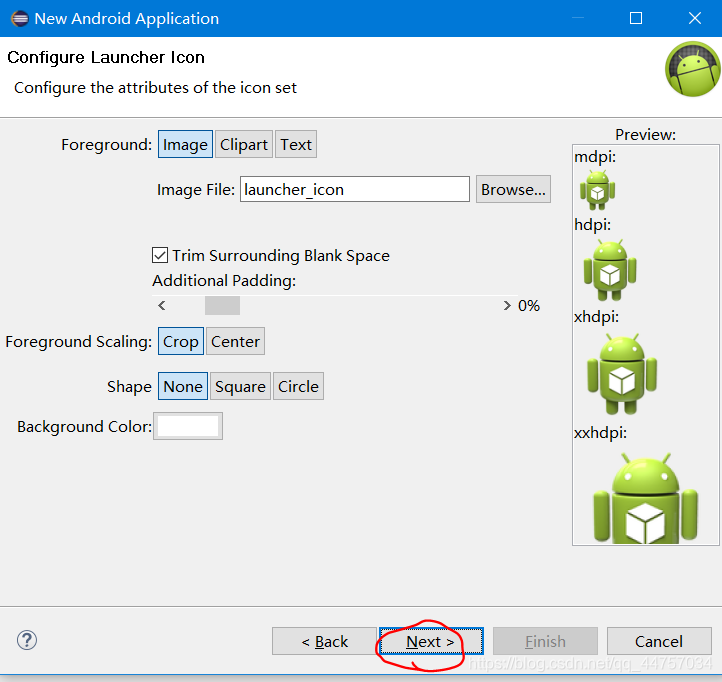This screenshot has height=682, width=722.
Task: Set shape to None
Action: (183, 386)
